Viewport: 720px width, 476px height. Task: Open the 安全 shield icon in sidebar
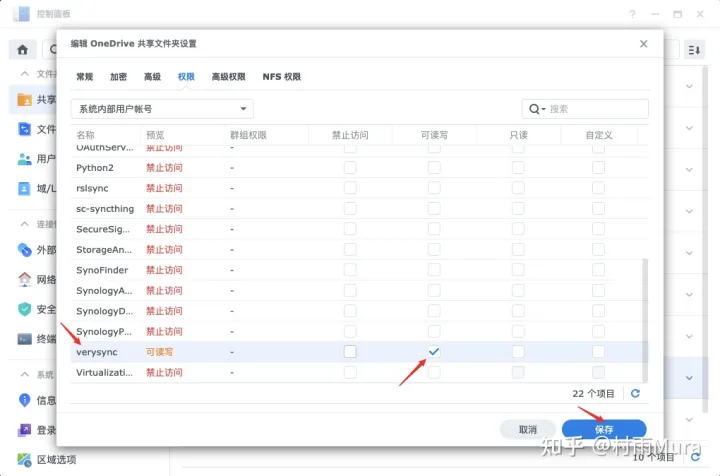[24, 309]
